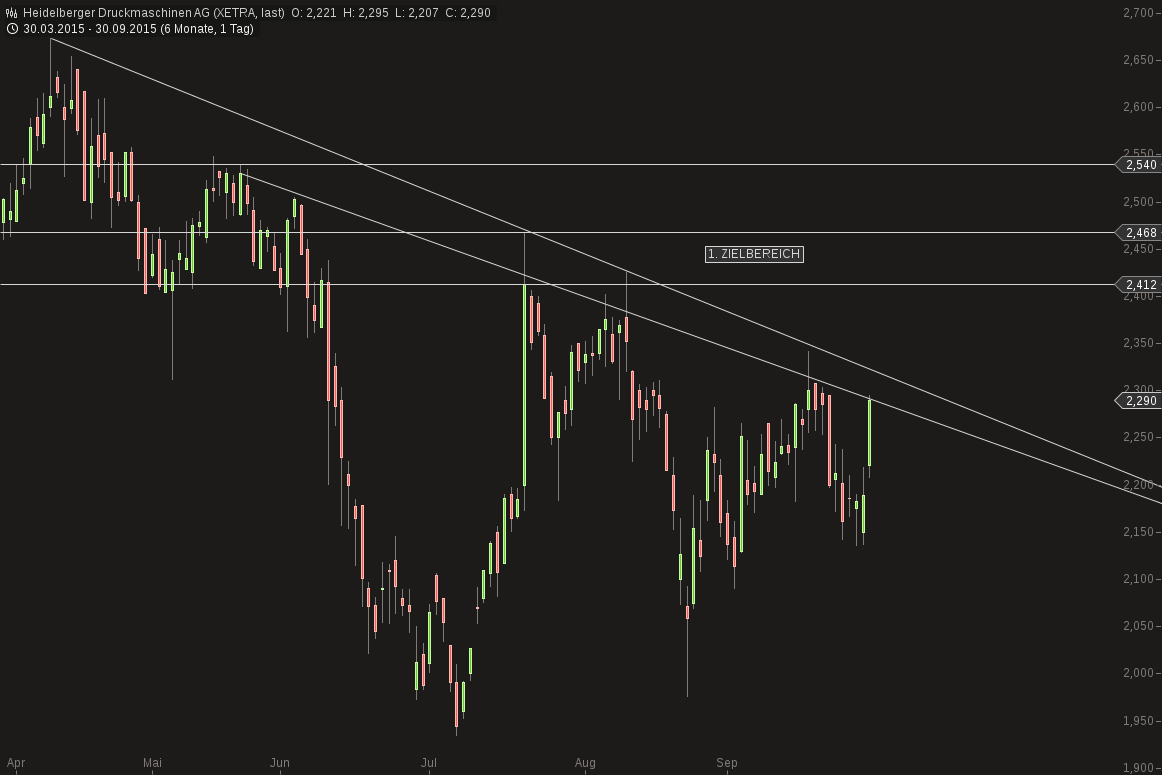
Task: Click the 2,050 price axis label
Action: tap(1138, 626)
